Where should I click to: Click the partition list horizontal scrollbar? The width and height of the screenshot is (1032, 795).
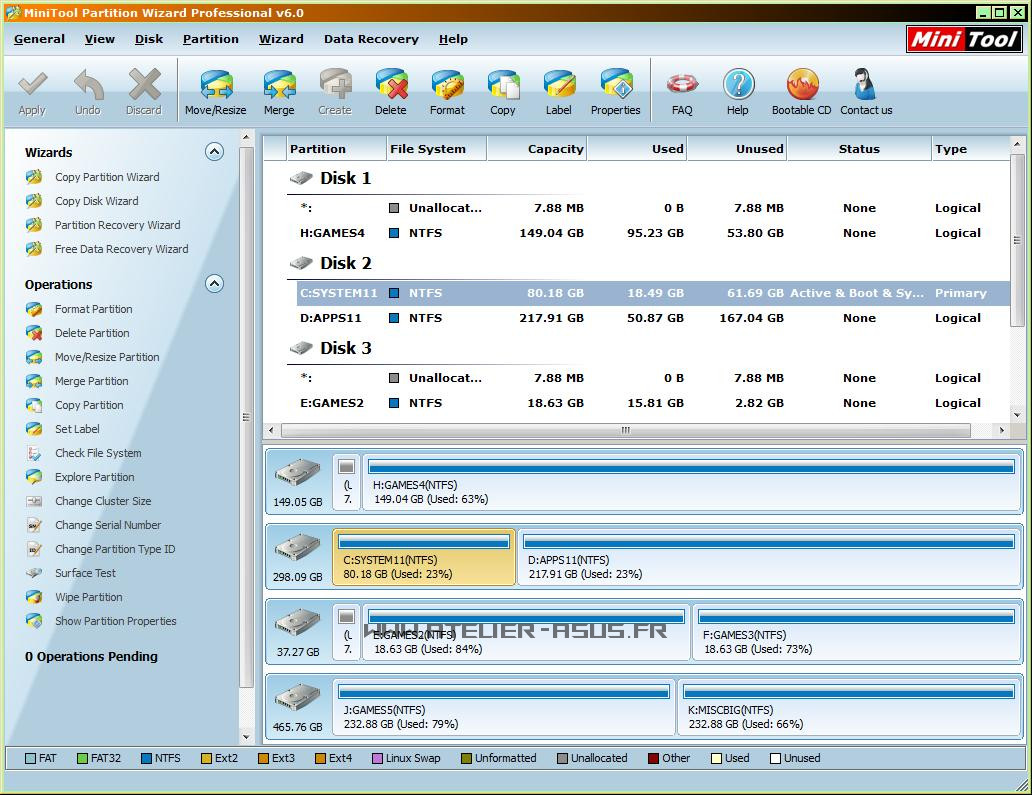point(626,431)
